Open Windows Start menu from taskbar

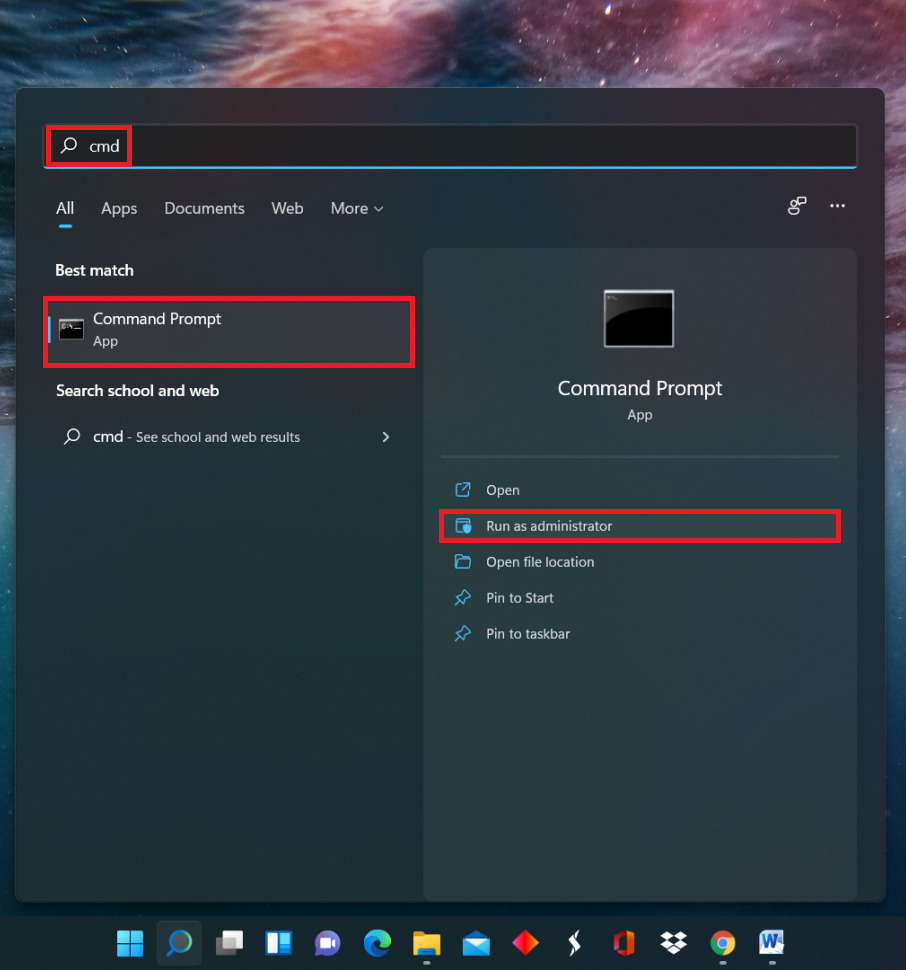click(x=130, y=943)
